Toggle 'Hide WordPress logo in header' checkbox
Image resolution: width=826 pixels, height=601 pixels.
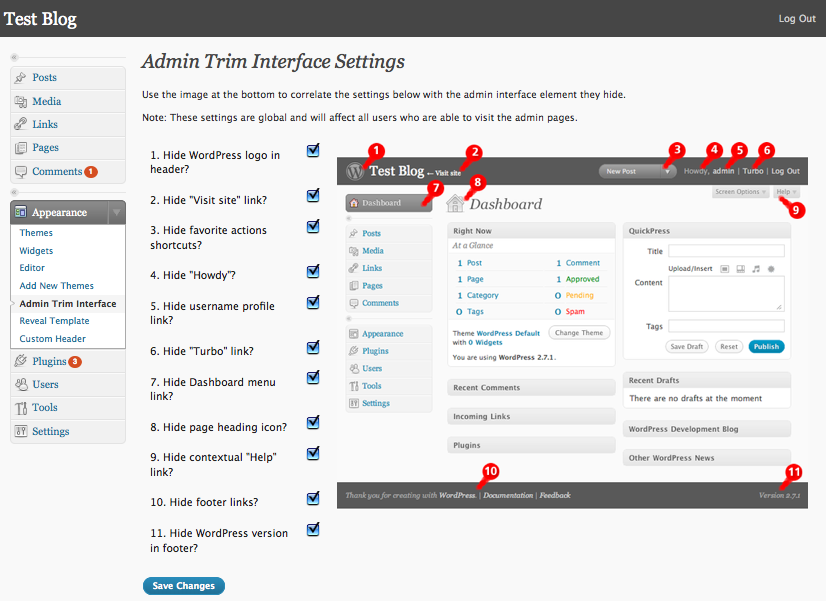313,151
